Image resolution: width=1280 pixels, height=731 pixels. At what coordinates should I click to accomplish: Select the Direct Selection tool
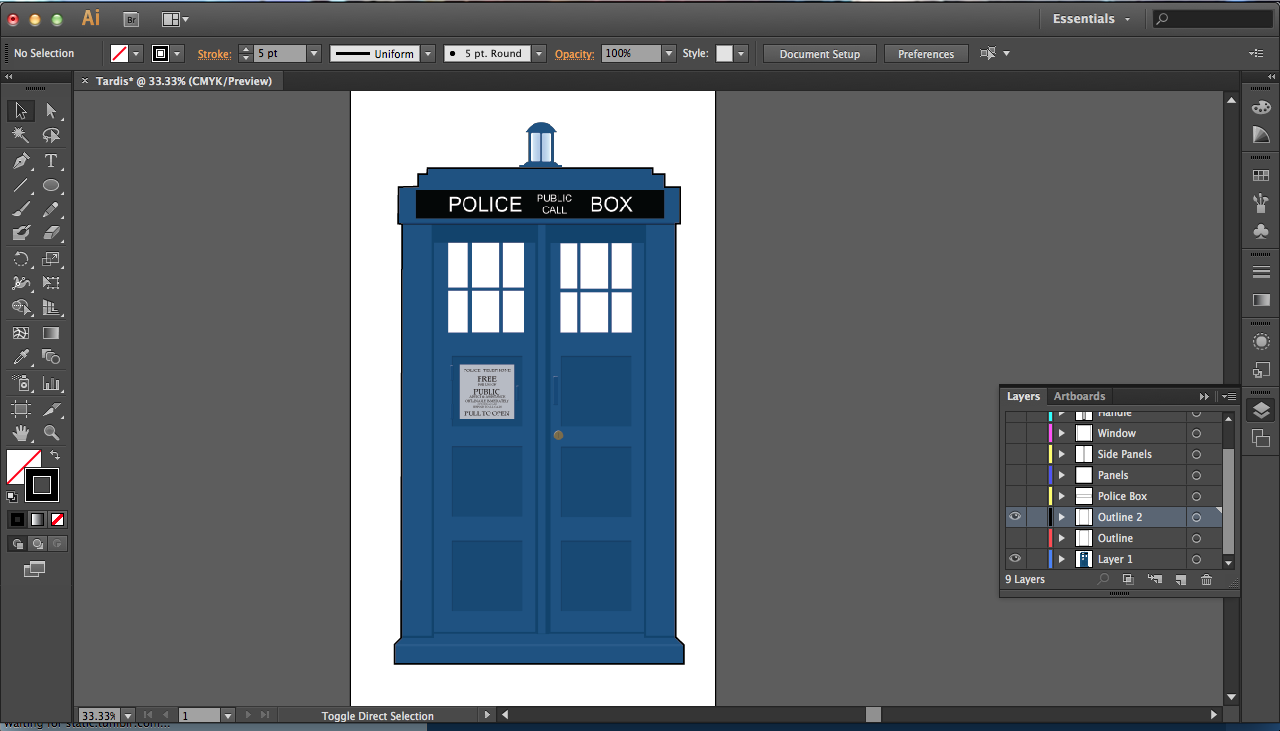click(51, 111)
